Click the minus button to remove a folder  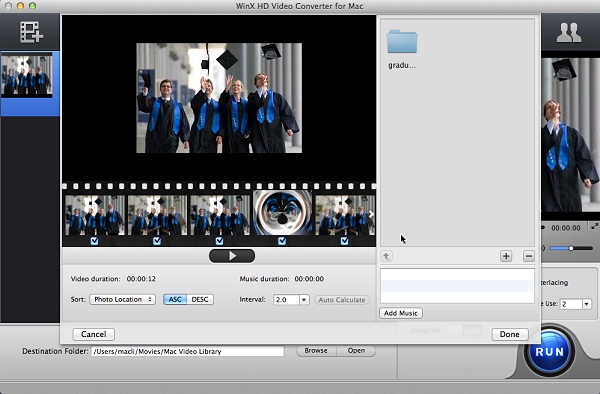click(528, 256)
